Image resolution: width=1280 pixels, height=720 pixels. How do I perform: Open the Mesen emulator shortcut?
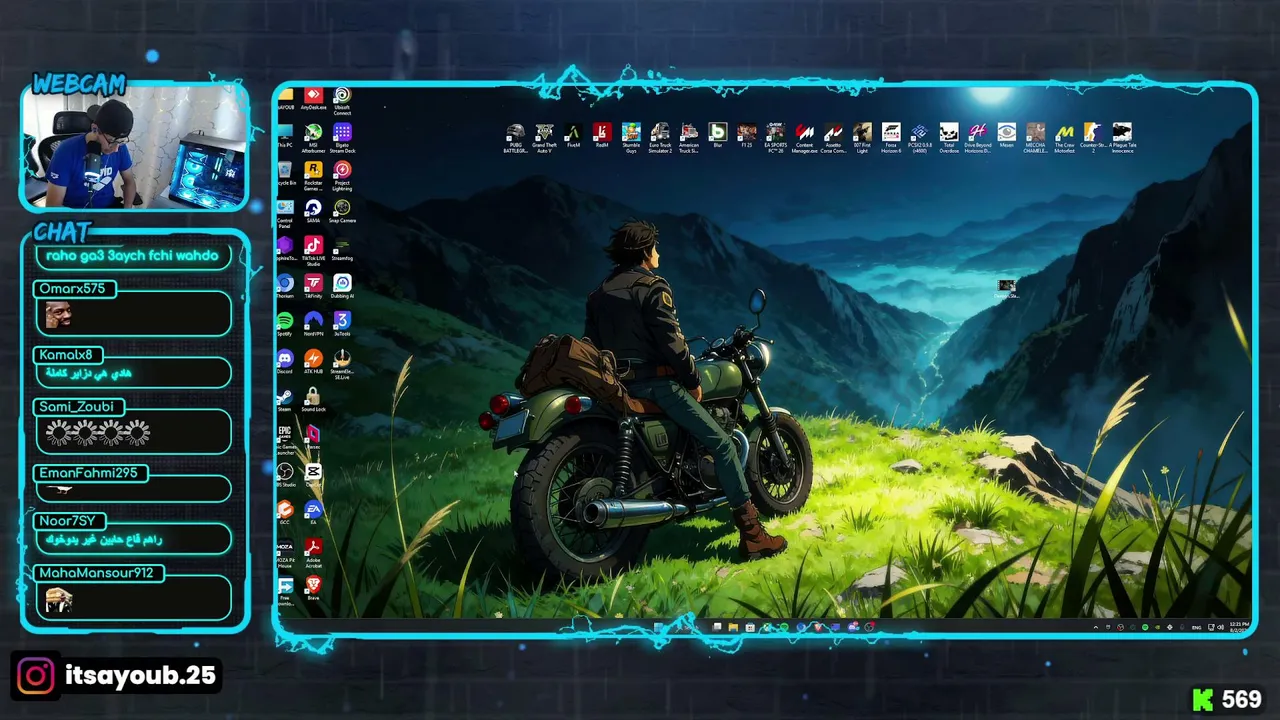pyautogui.click(x=1007, y=136)
